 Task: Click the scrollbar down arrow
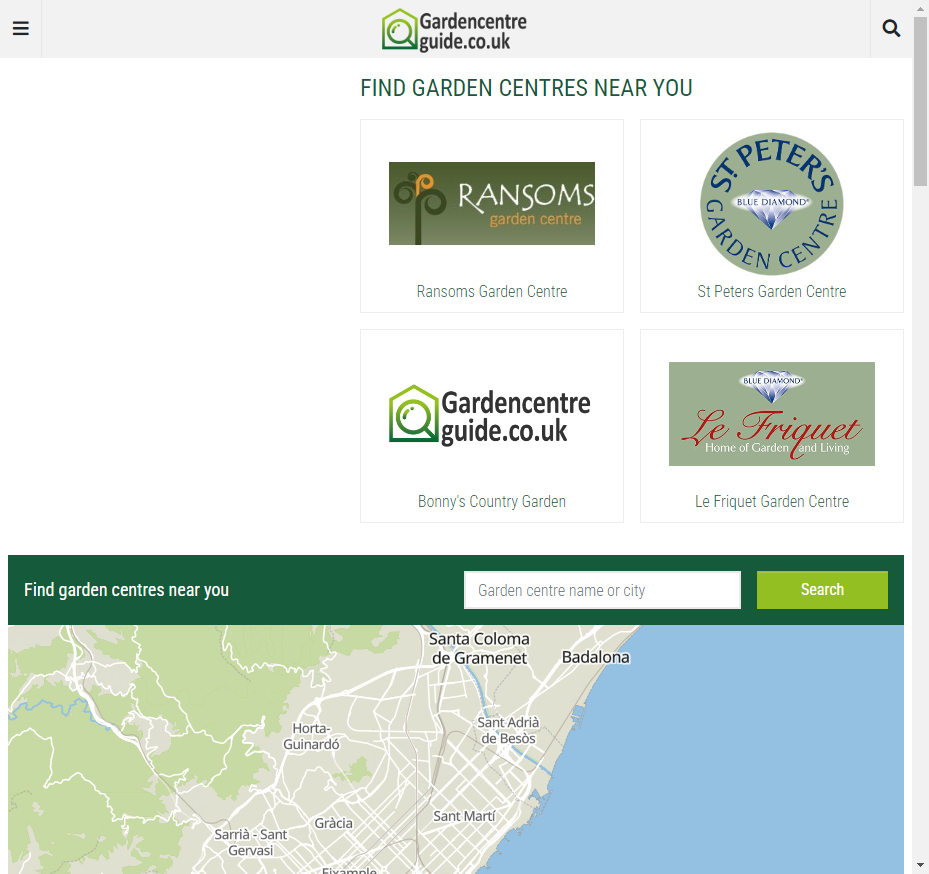click(x=920, y=865)
